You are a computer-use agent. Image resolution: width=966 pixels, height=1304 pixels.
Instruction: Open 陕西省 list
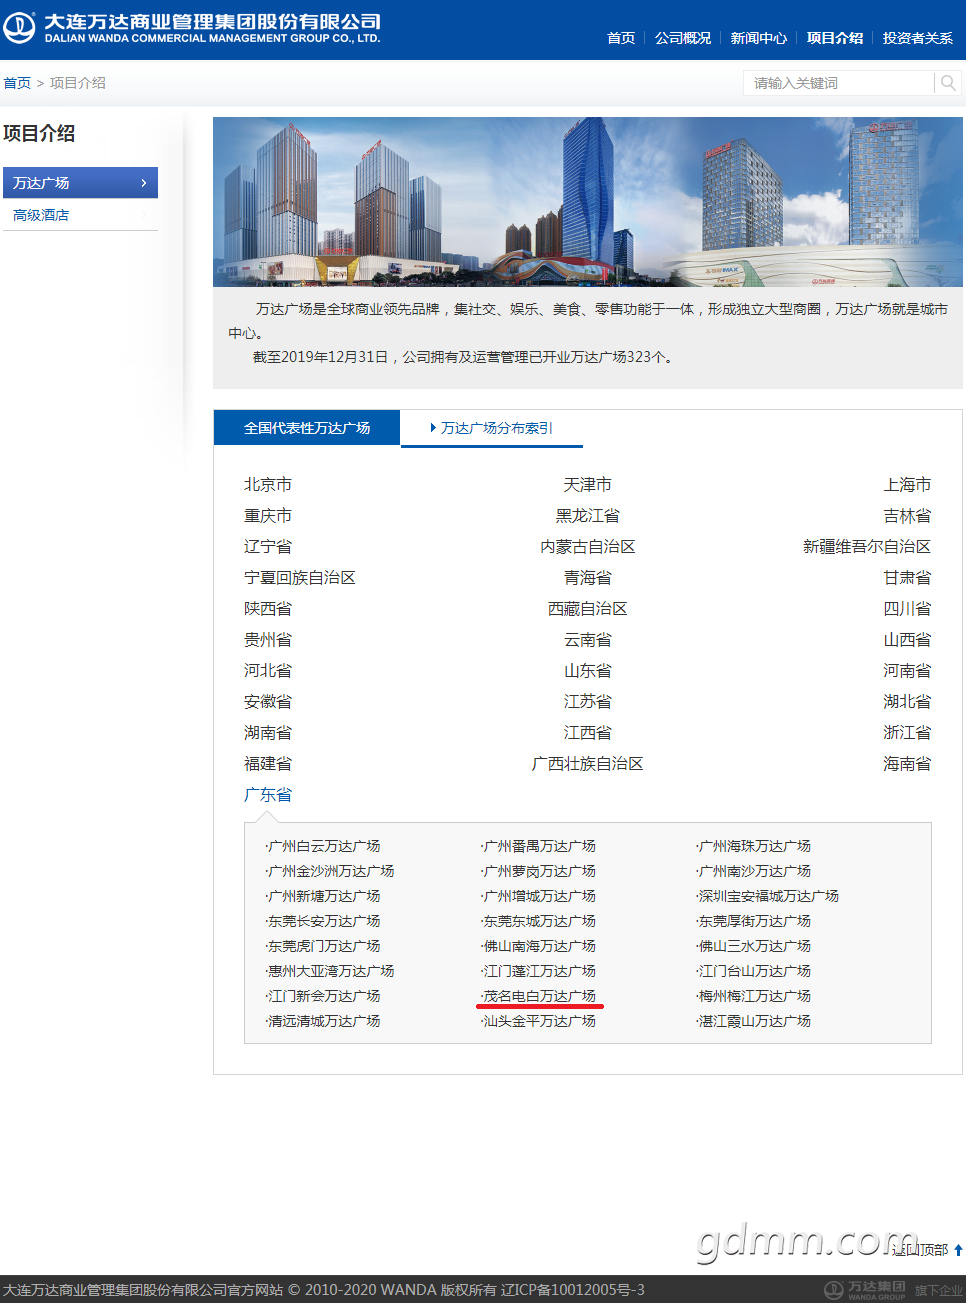click(268, 609)
